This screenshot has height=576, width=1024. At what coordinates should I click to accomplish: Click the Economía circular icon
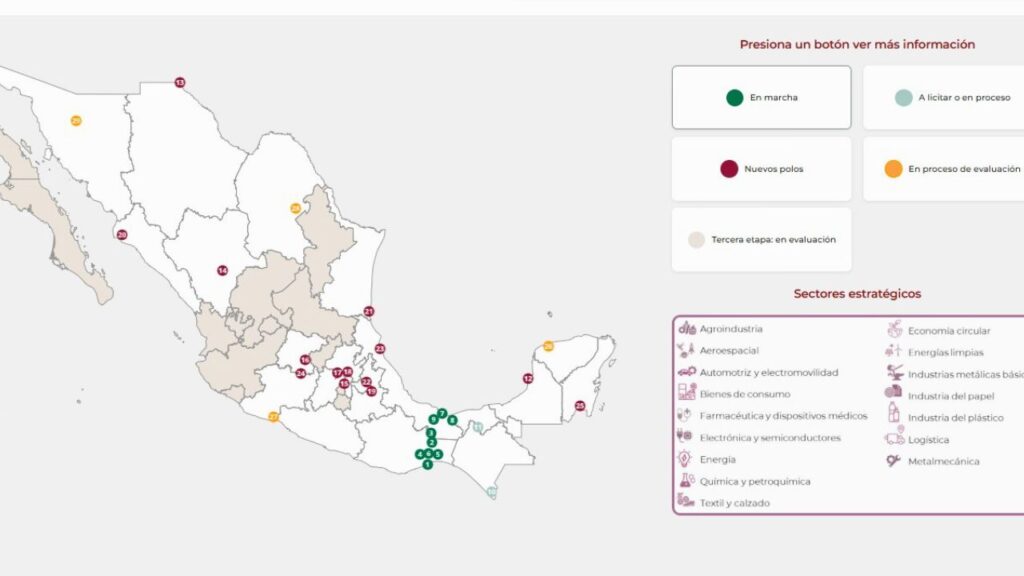[x=895, y=329]
